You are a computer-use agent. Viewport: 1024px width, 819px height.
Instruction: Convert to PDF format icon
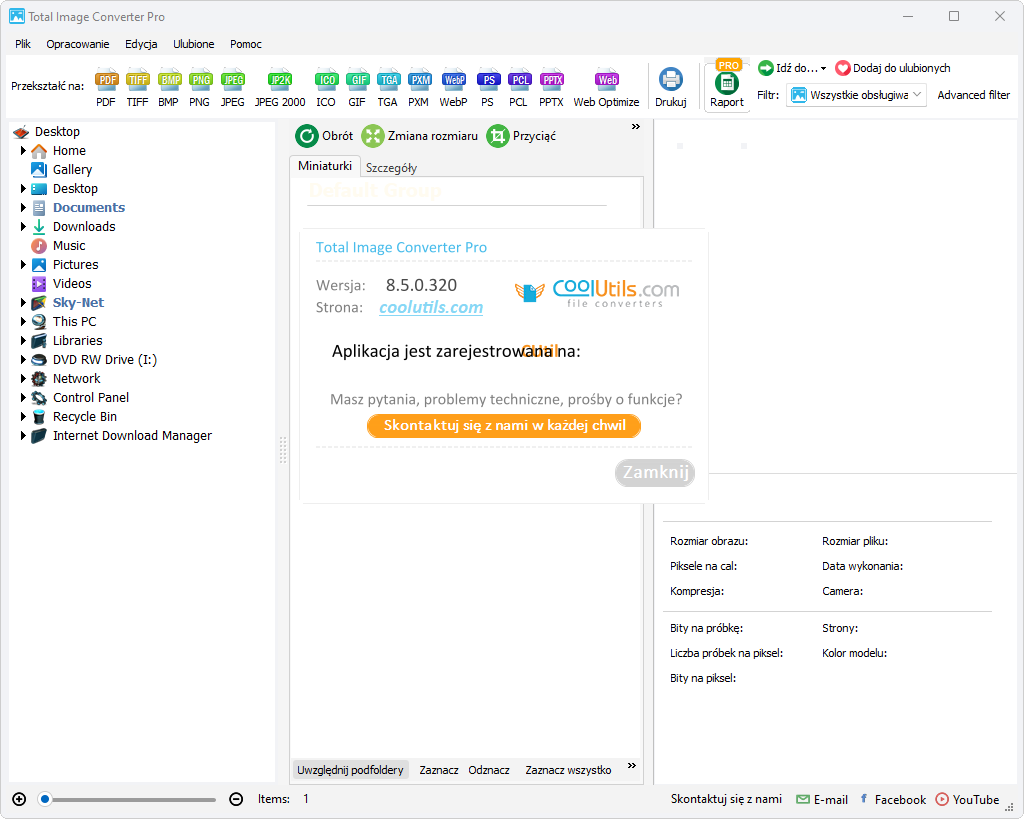point(106,87)
